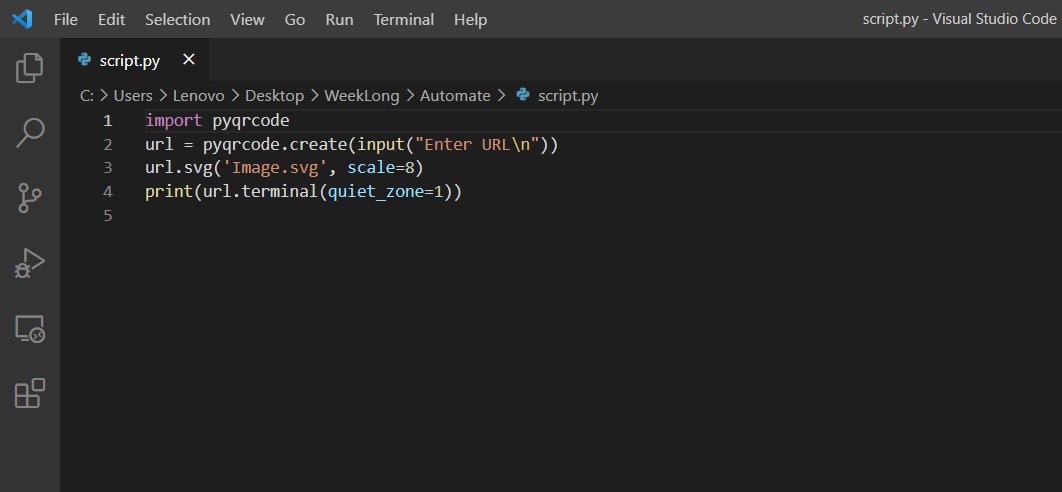Open the File menu
This screenshot has height=492, width=1062.
66,19
